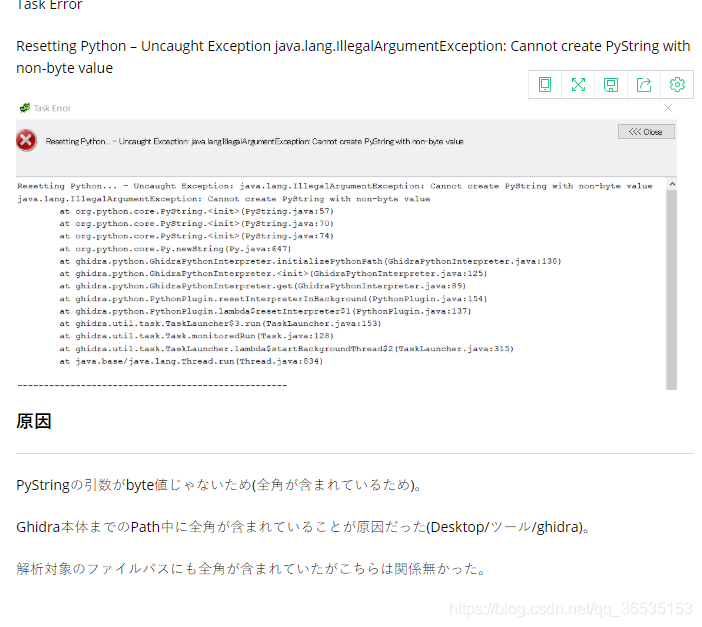
Task: Click the 'Resetting Python – Uncaught Exception' article heading
Action: 353,57
